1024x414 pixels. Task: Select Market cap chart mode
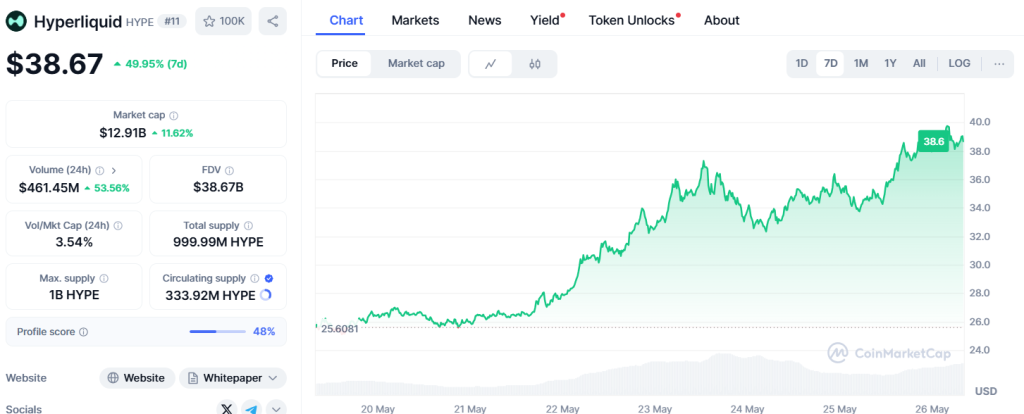pyautogui.click(x=416, y=63)
